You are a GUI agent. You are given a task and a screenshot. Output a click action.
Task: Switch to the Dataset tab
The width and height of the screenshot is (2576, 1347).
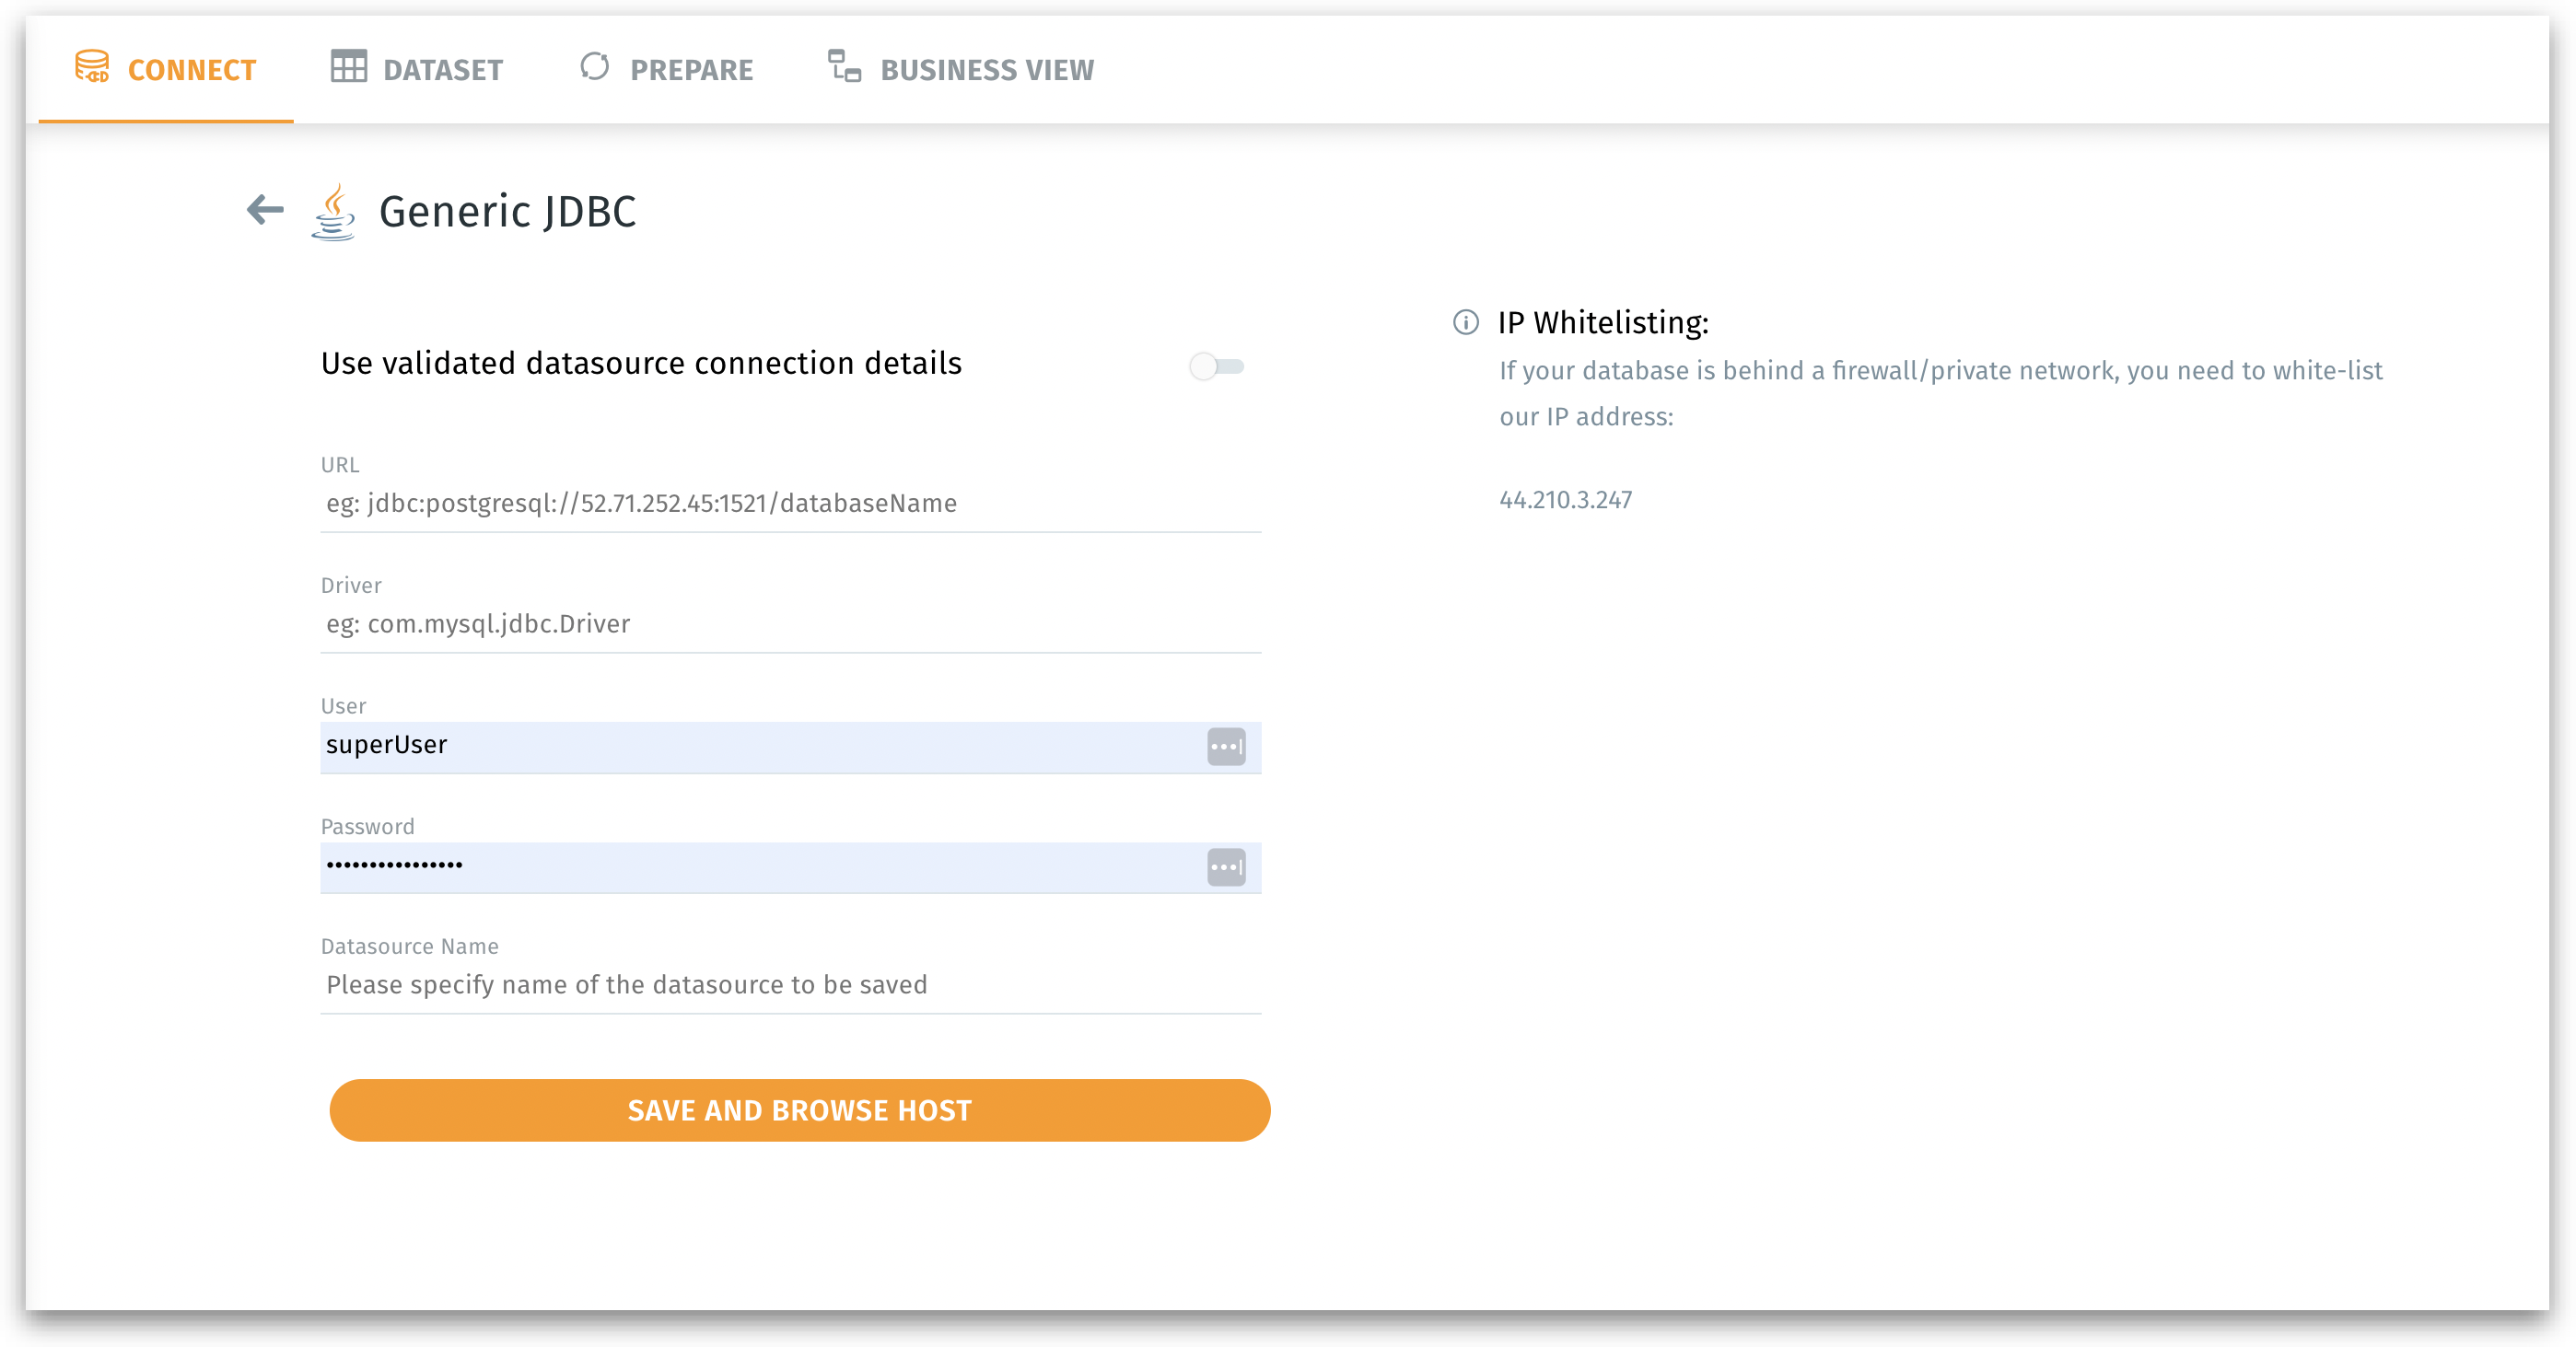[x=442, y=70]
